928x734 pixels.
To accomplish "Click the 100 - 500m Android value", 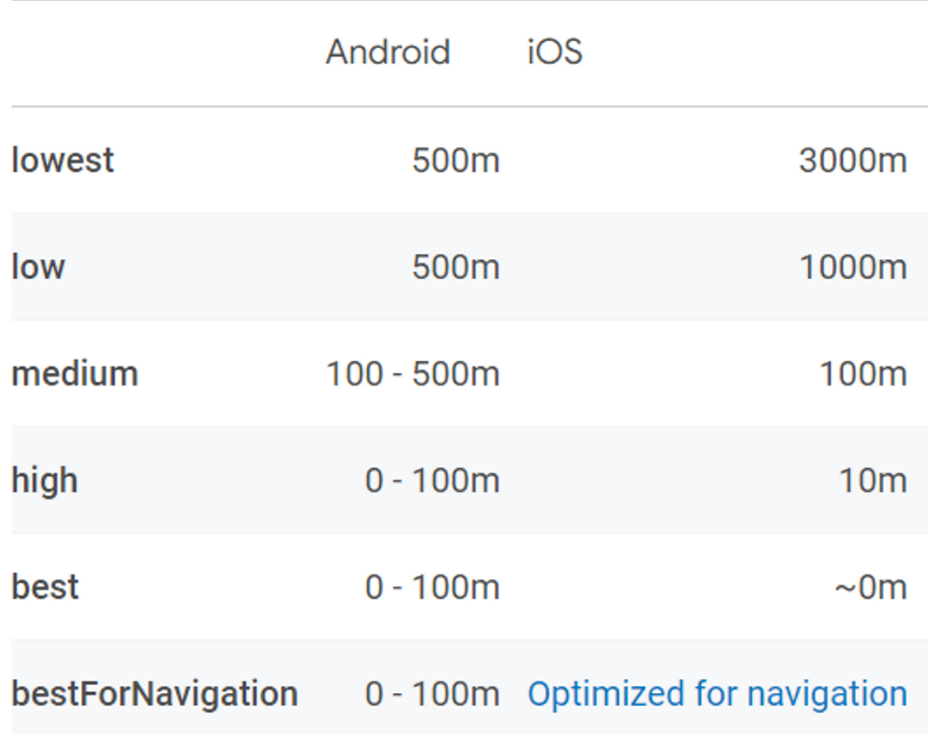I will pos(413,374).
